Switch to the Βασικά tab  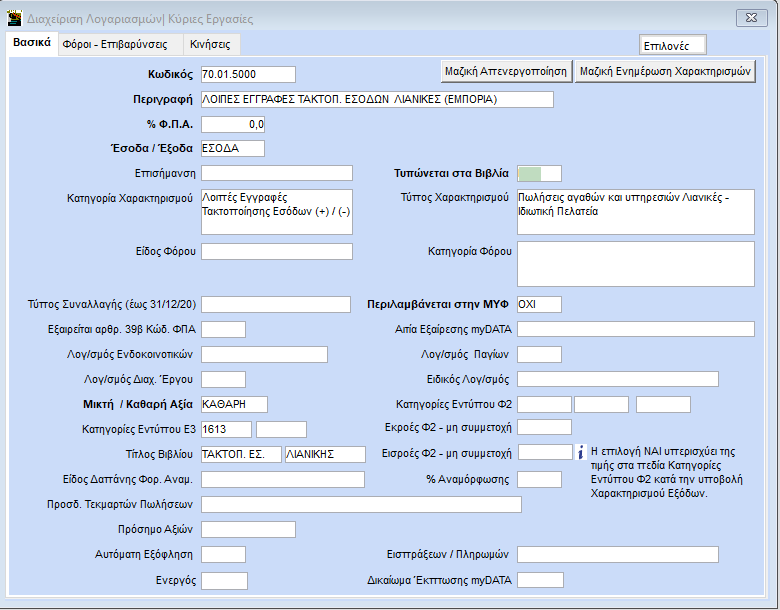(32, 43)
